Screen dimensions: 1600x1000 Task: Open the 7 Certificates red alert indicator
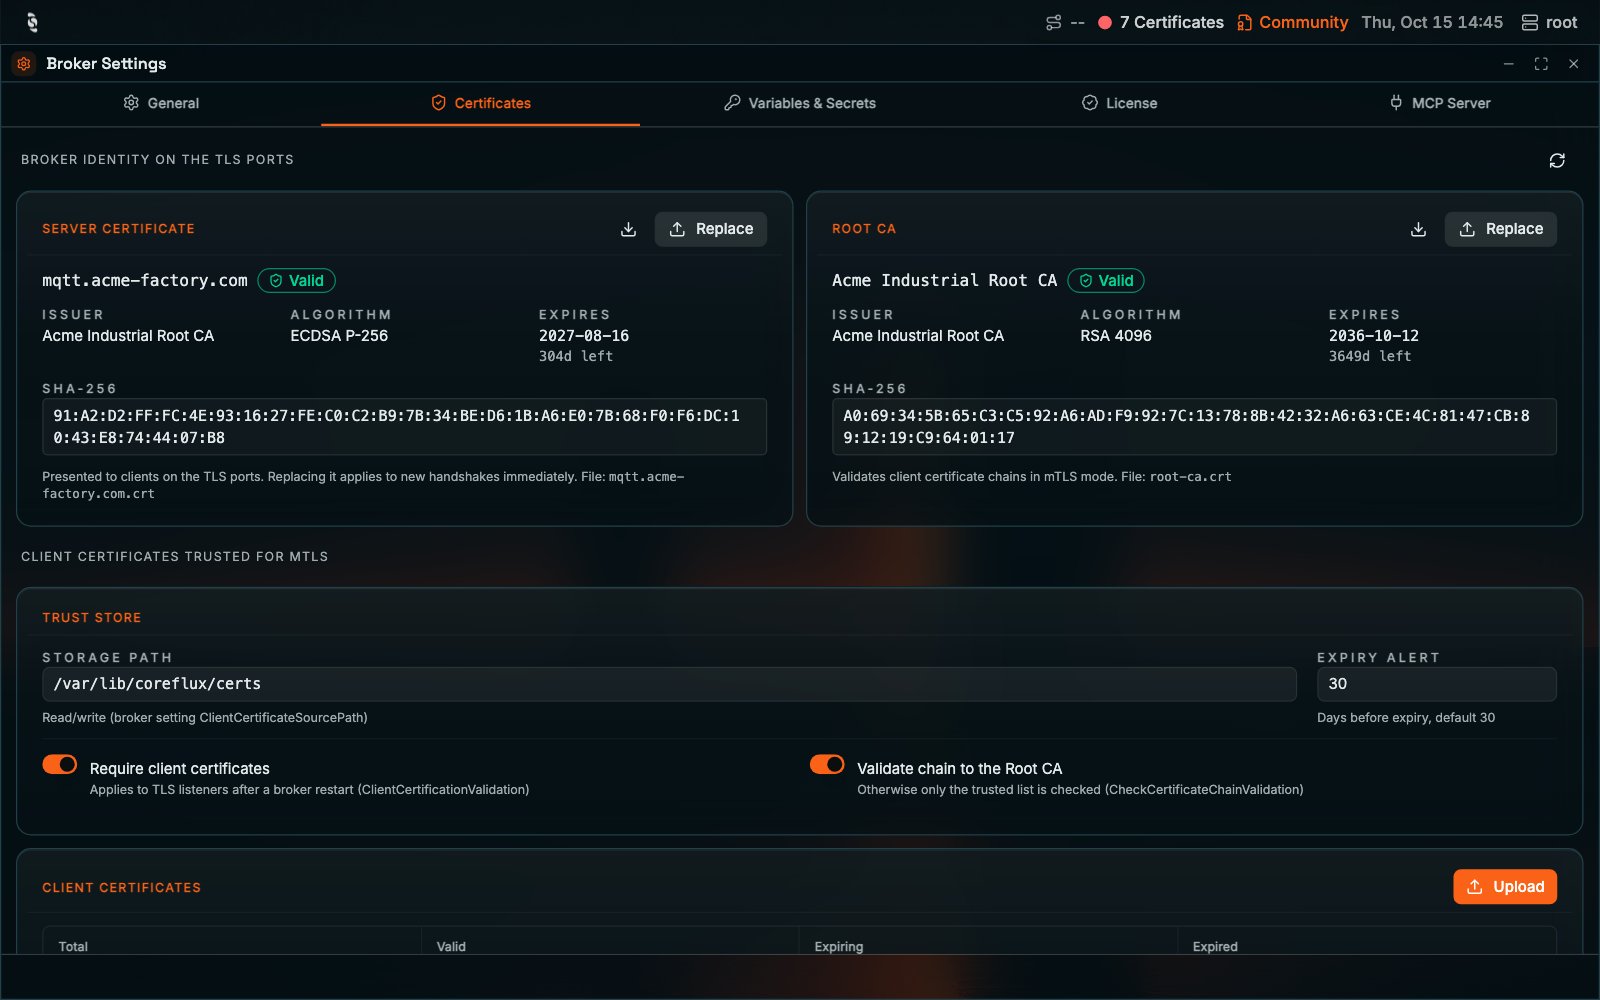tap(1161, 22)
